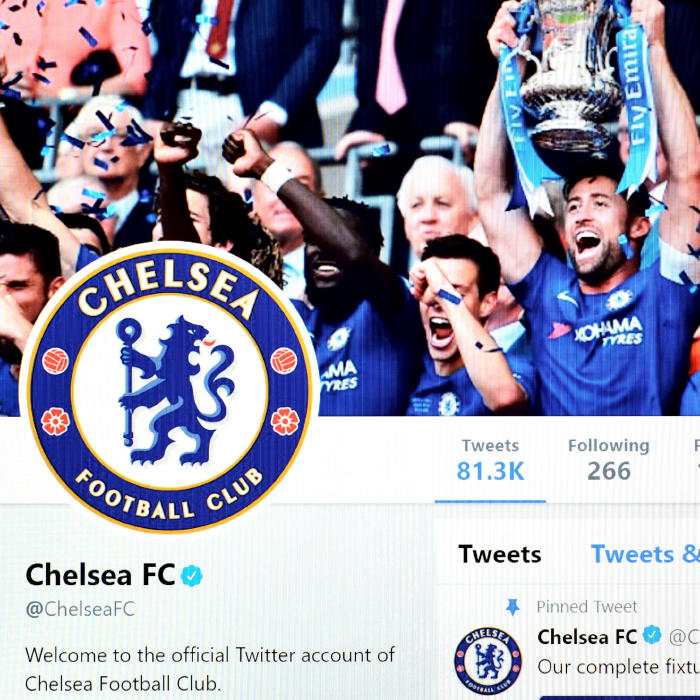Click the 266 following number
The image size is (700, 700).
609,471
